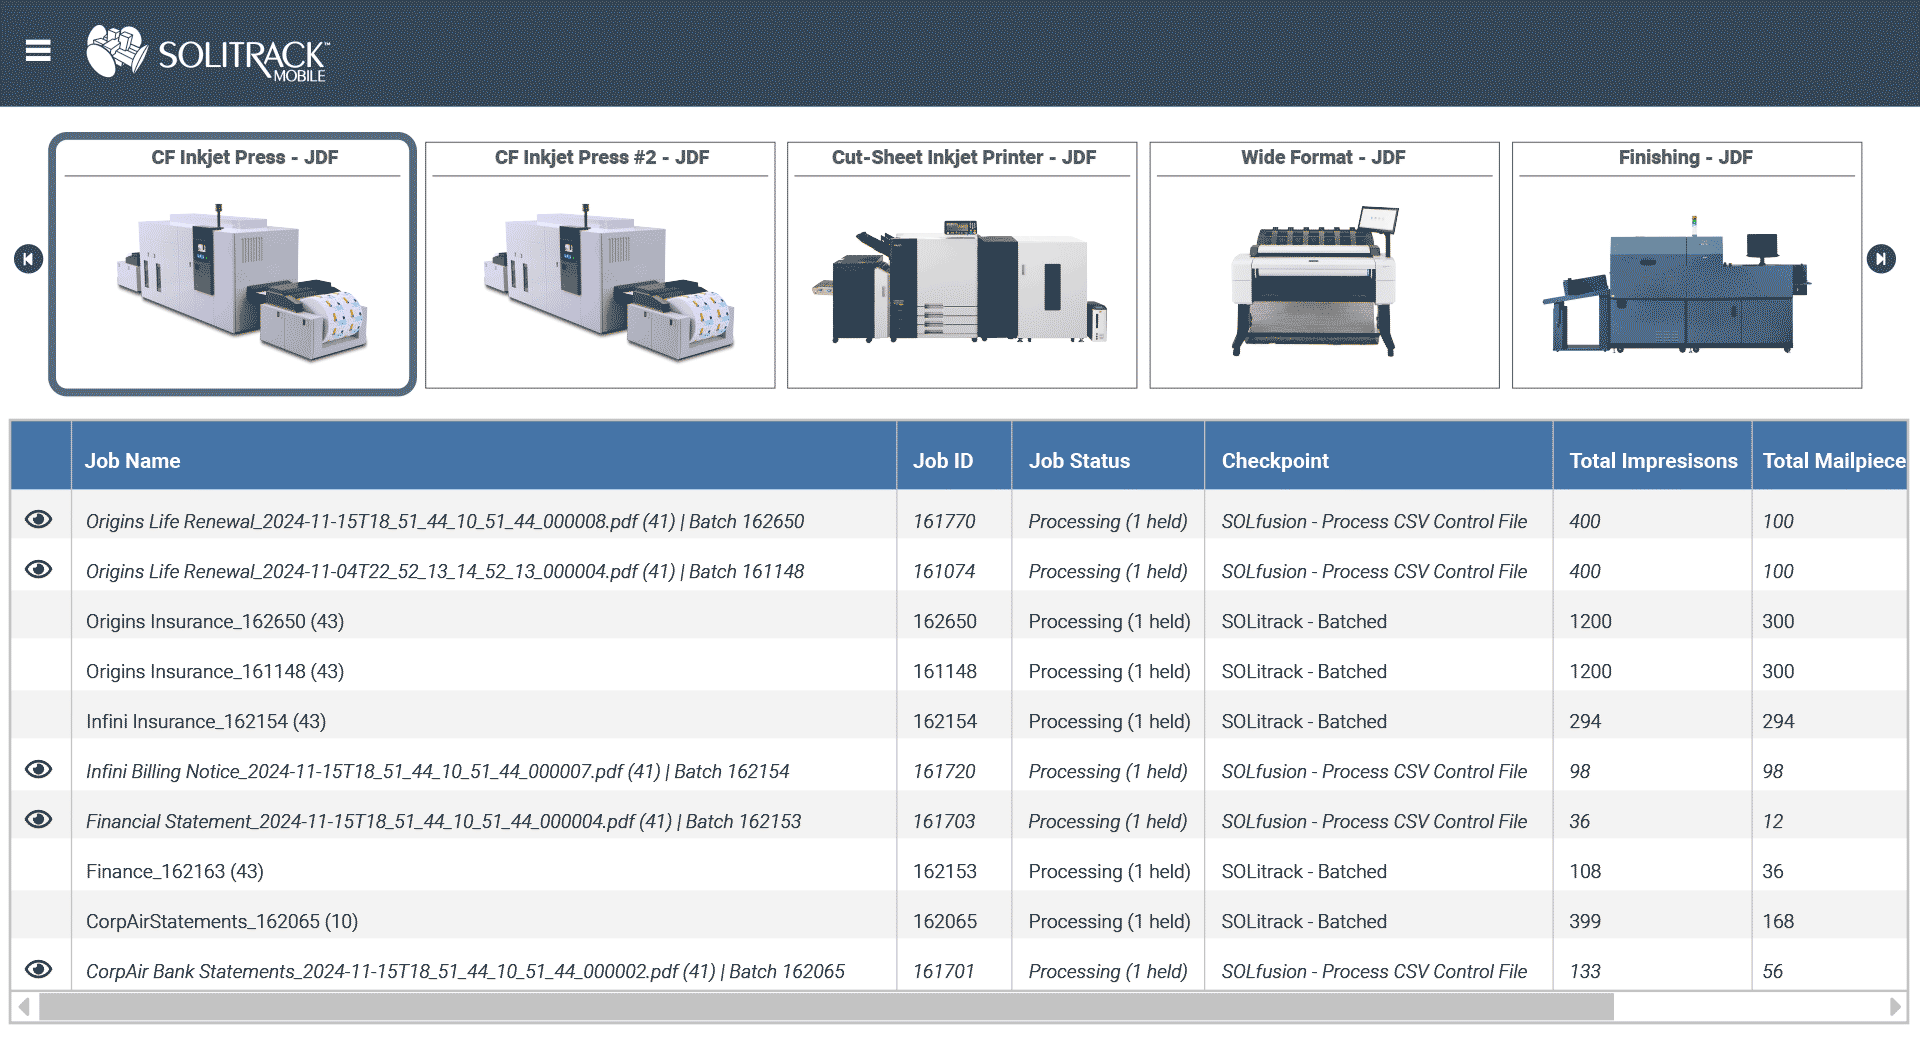Viewport: 1920px width, 1039px height.
Task: Click eye icon for Infini Billing Notice job
Action: point(39,769)
